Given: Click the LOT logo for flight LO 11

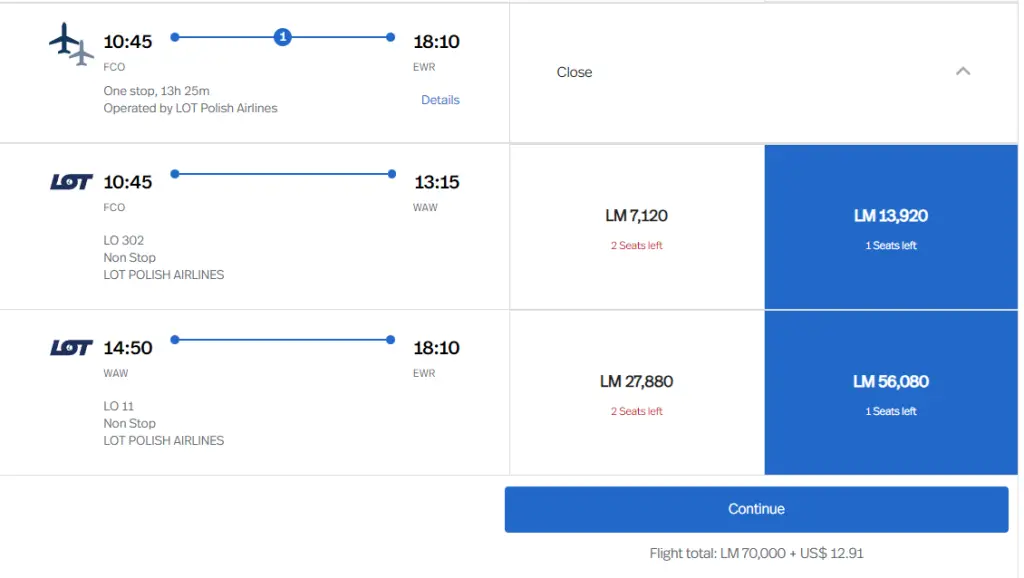Looking at the screenshot, I should pos(71,348).
